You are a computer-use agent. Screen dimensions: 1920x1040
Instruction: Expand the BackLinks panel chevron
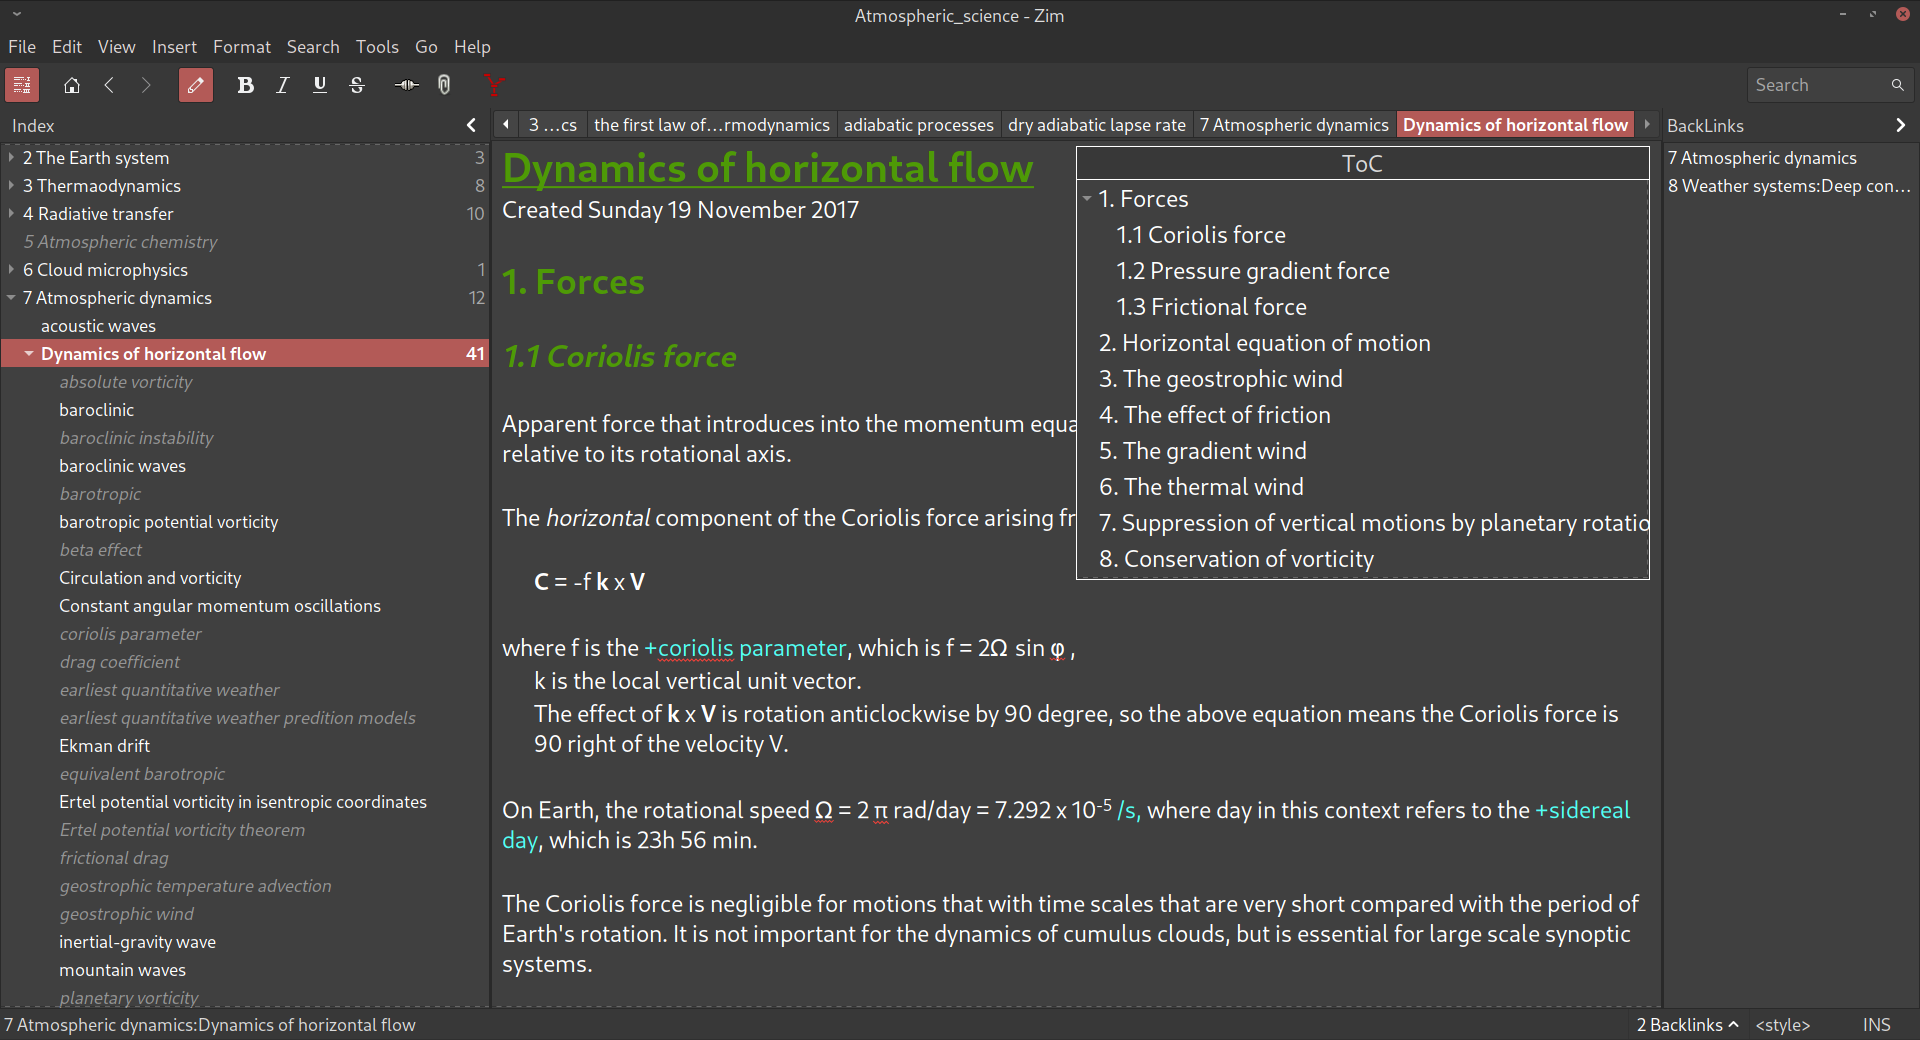[1900, 125]
